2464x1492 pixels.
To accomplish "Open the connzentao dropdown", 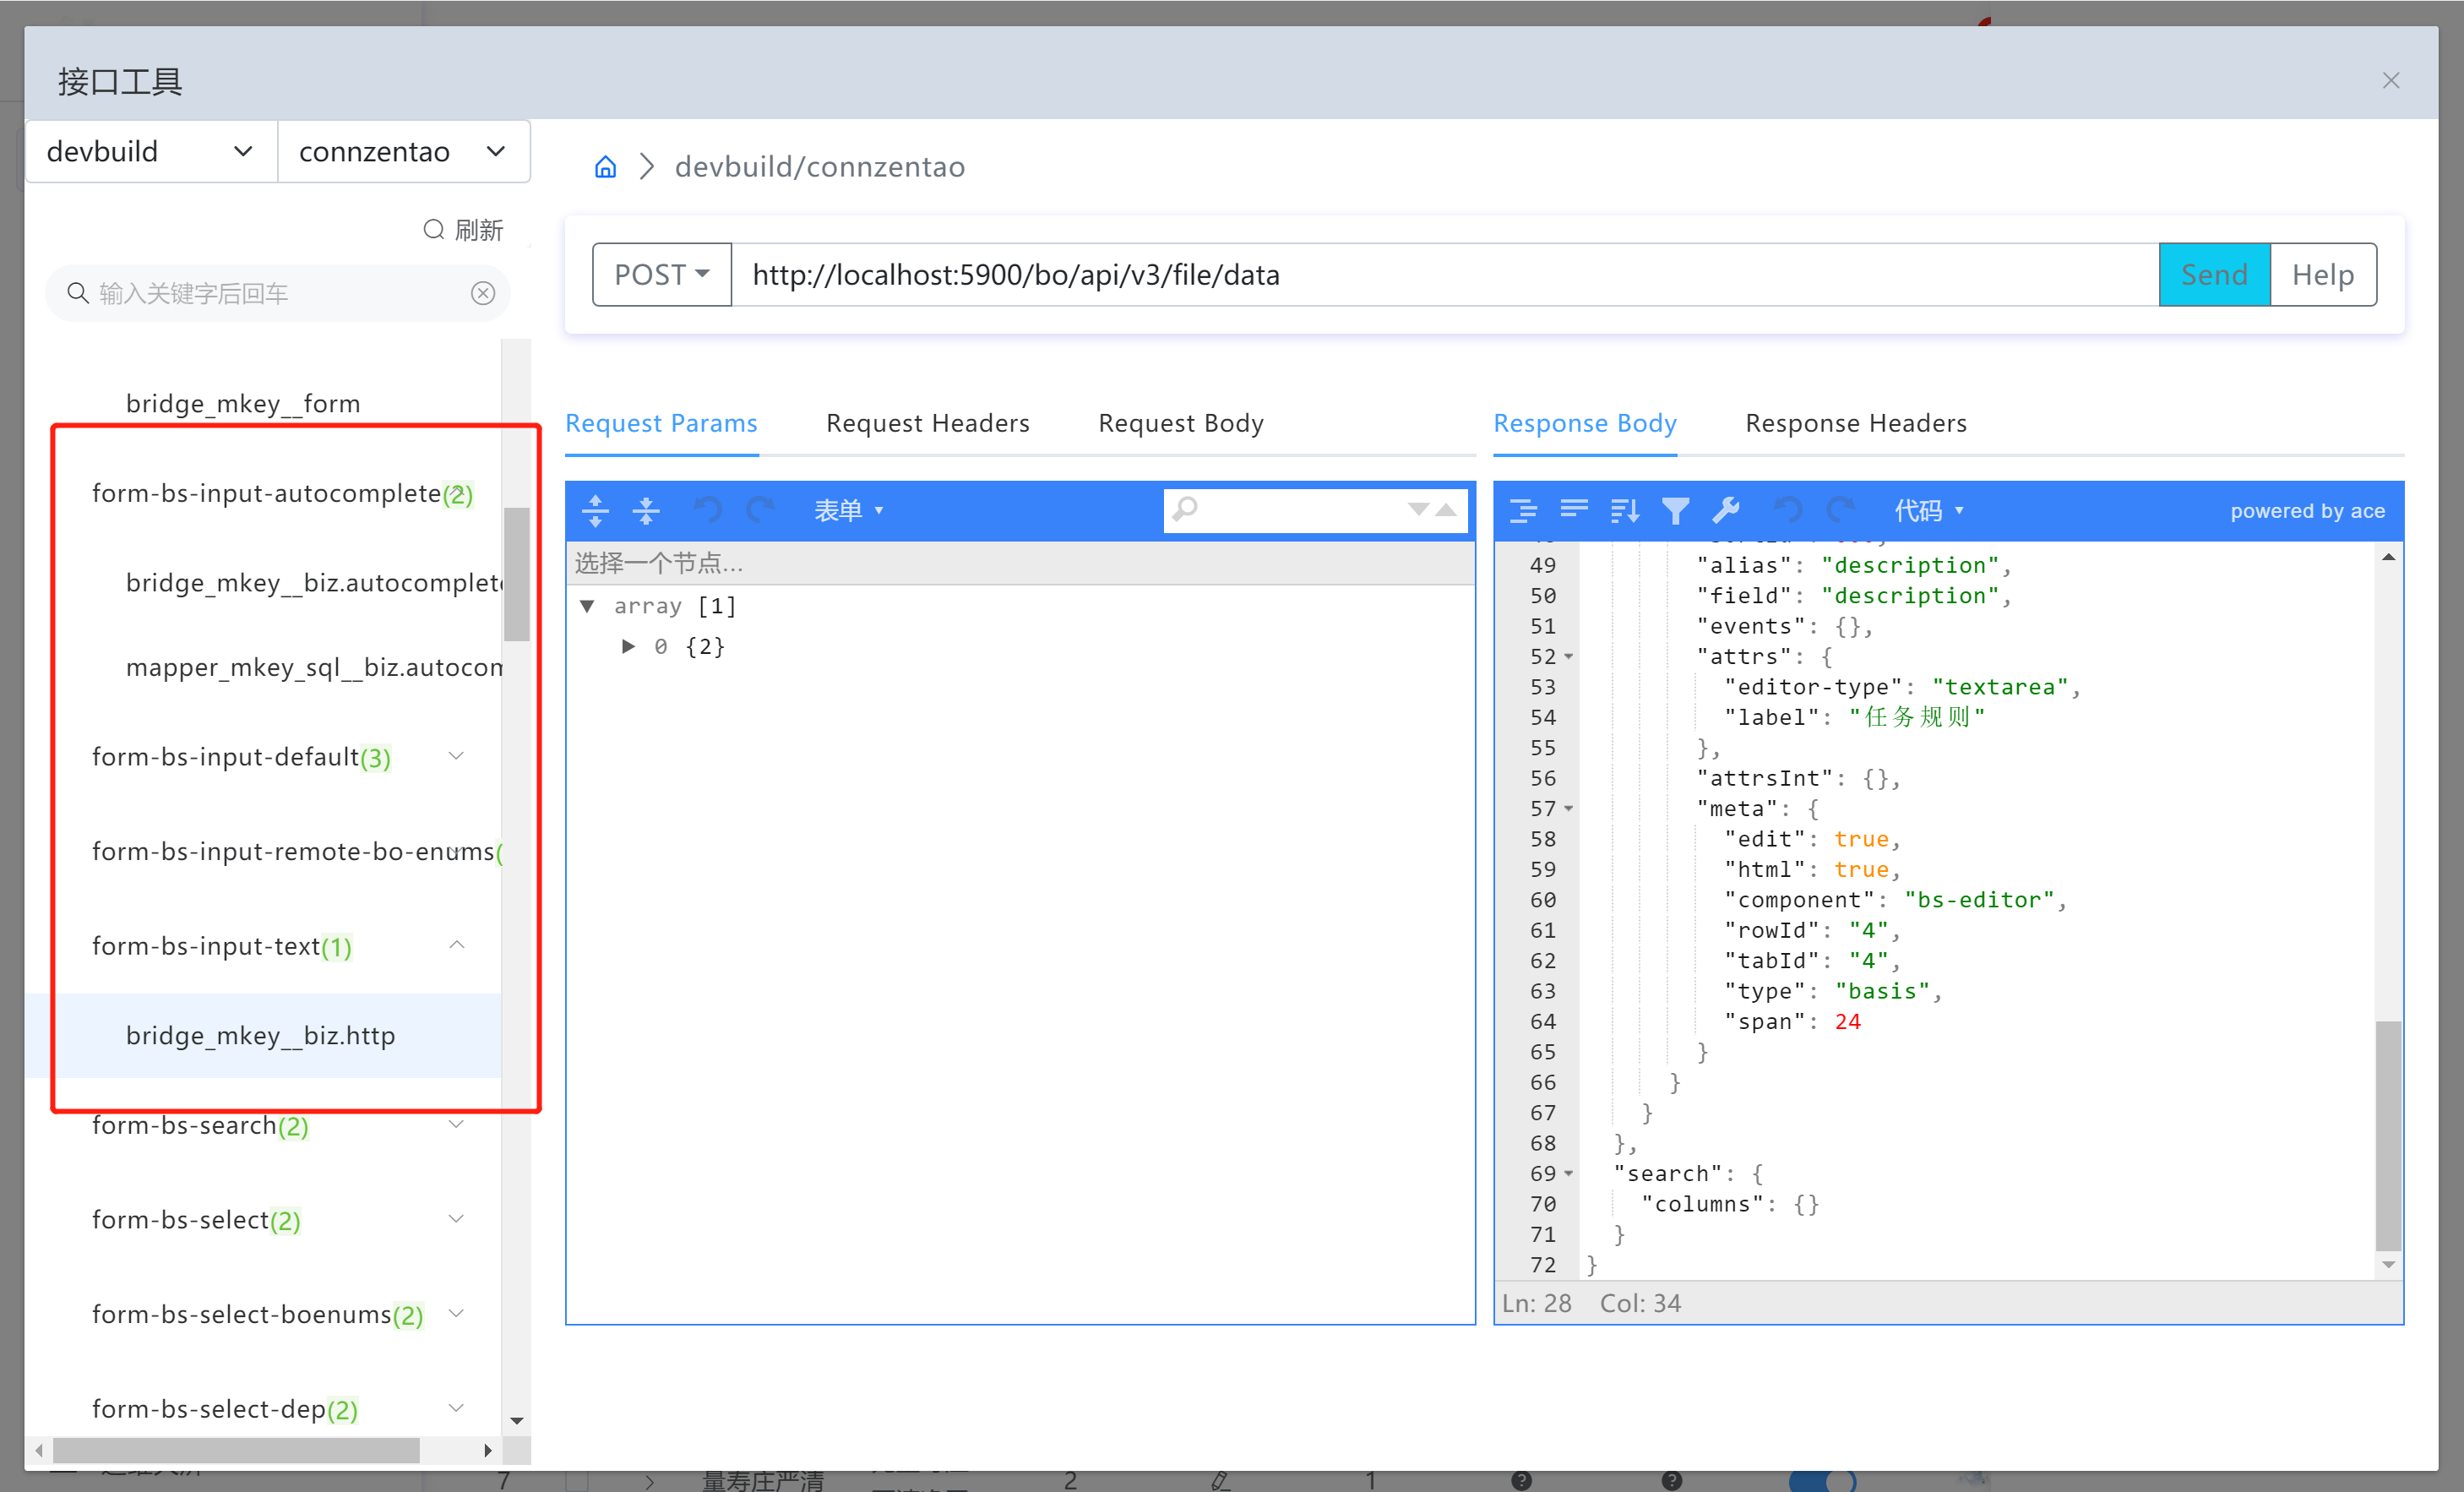I will (x=403, y=152).
